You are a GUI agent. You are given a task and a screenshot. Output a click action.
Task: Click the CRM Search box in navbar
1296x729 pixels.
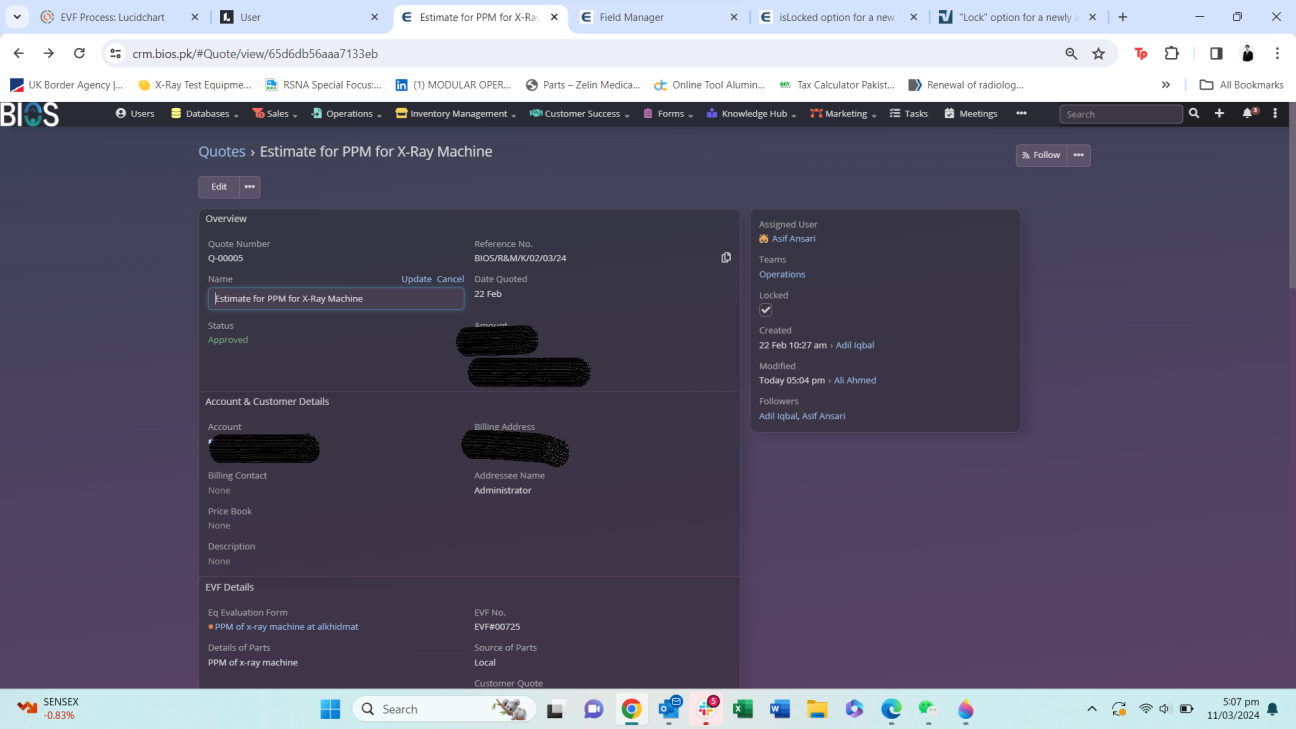click(1121, 114)
